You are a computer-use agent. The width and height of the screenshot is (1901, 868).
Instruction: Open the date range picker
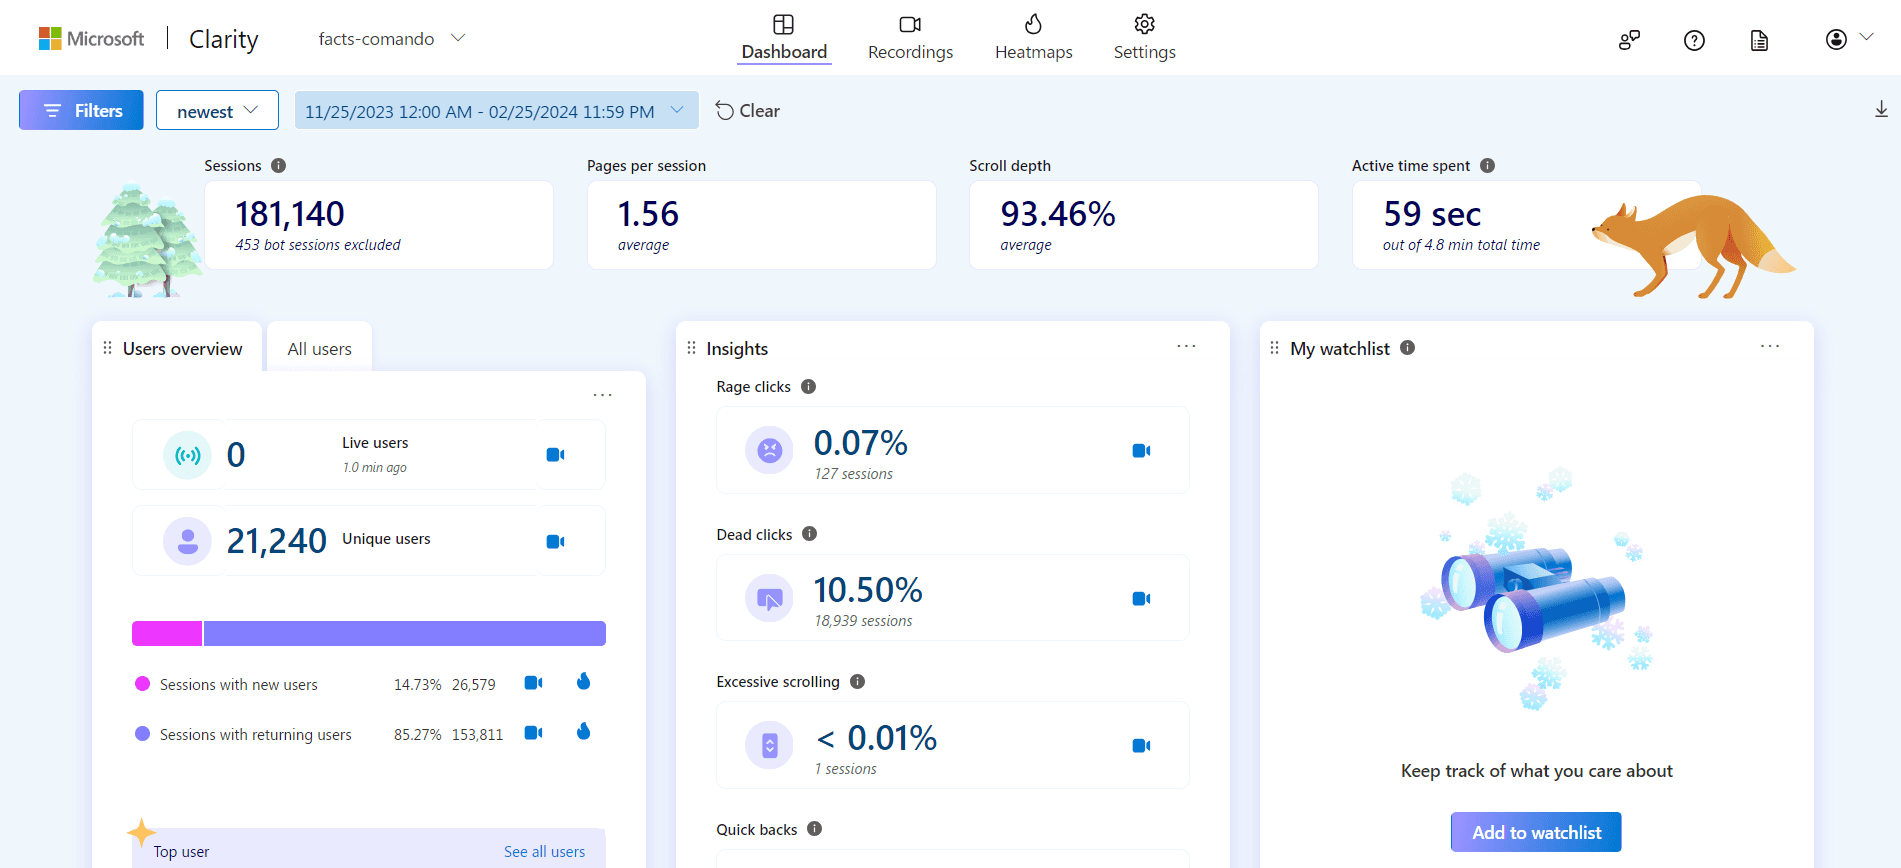[x=496, y=110]
